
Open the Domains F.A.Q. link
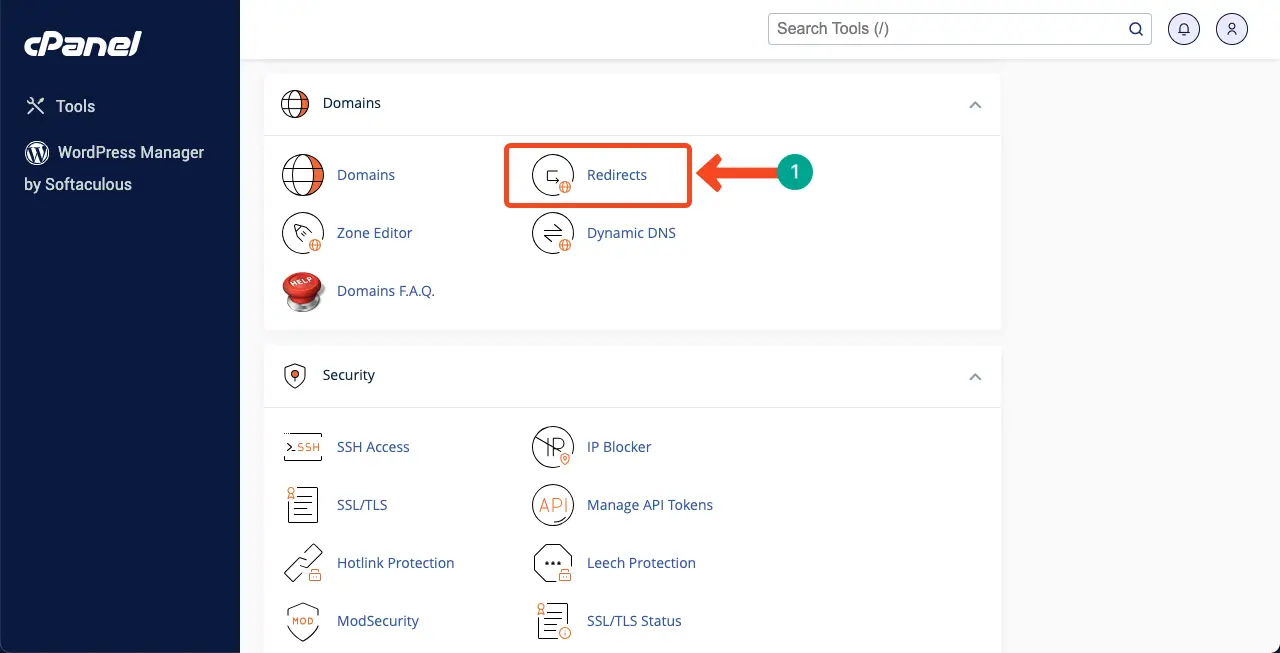(x=386, y=291)
